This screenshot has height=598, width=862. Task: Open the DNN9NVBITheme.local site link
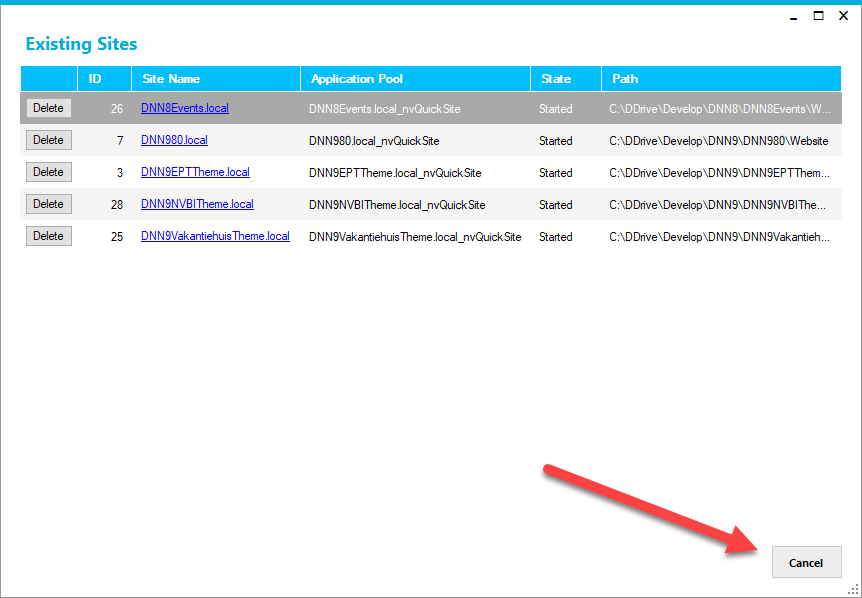click(197, 204)
